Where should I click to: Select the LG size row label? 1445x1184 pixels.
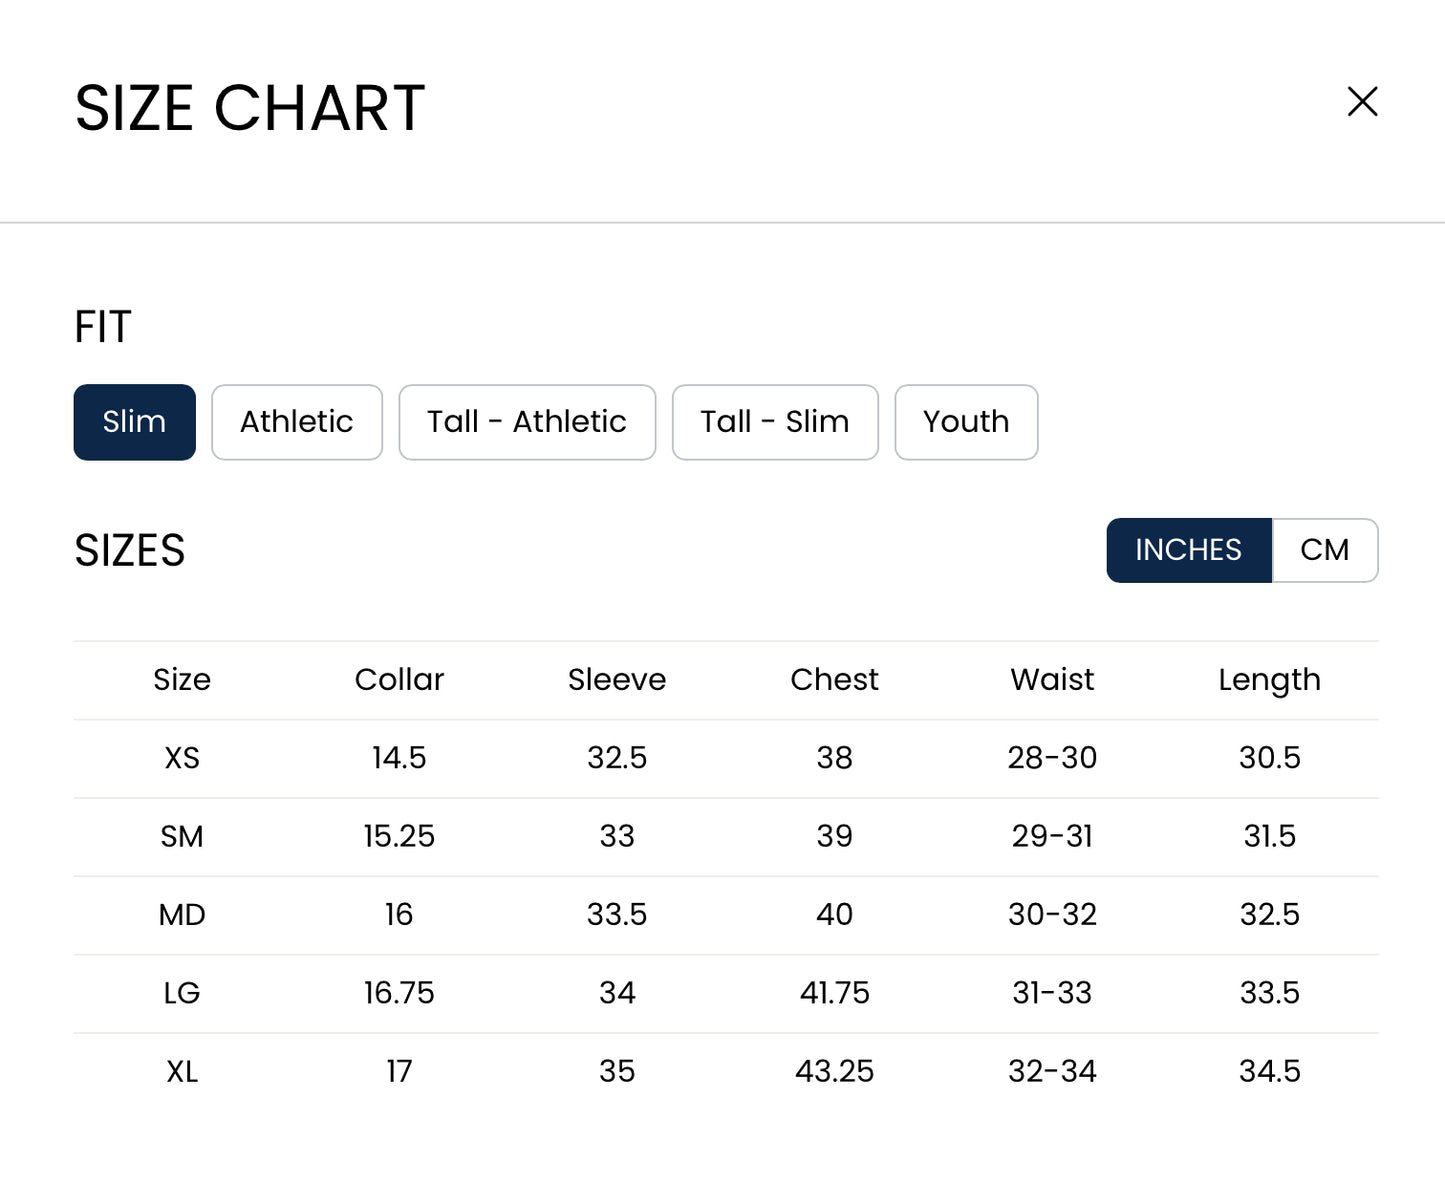(182, 993)
